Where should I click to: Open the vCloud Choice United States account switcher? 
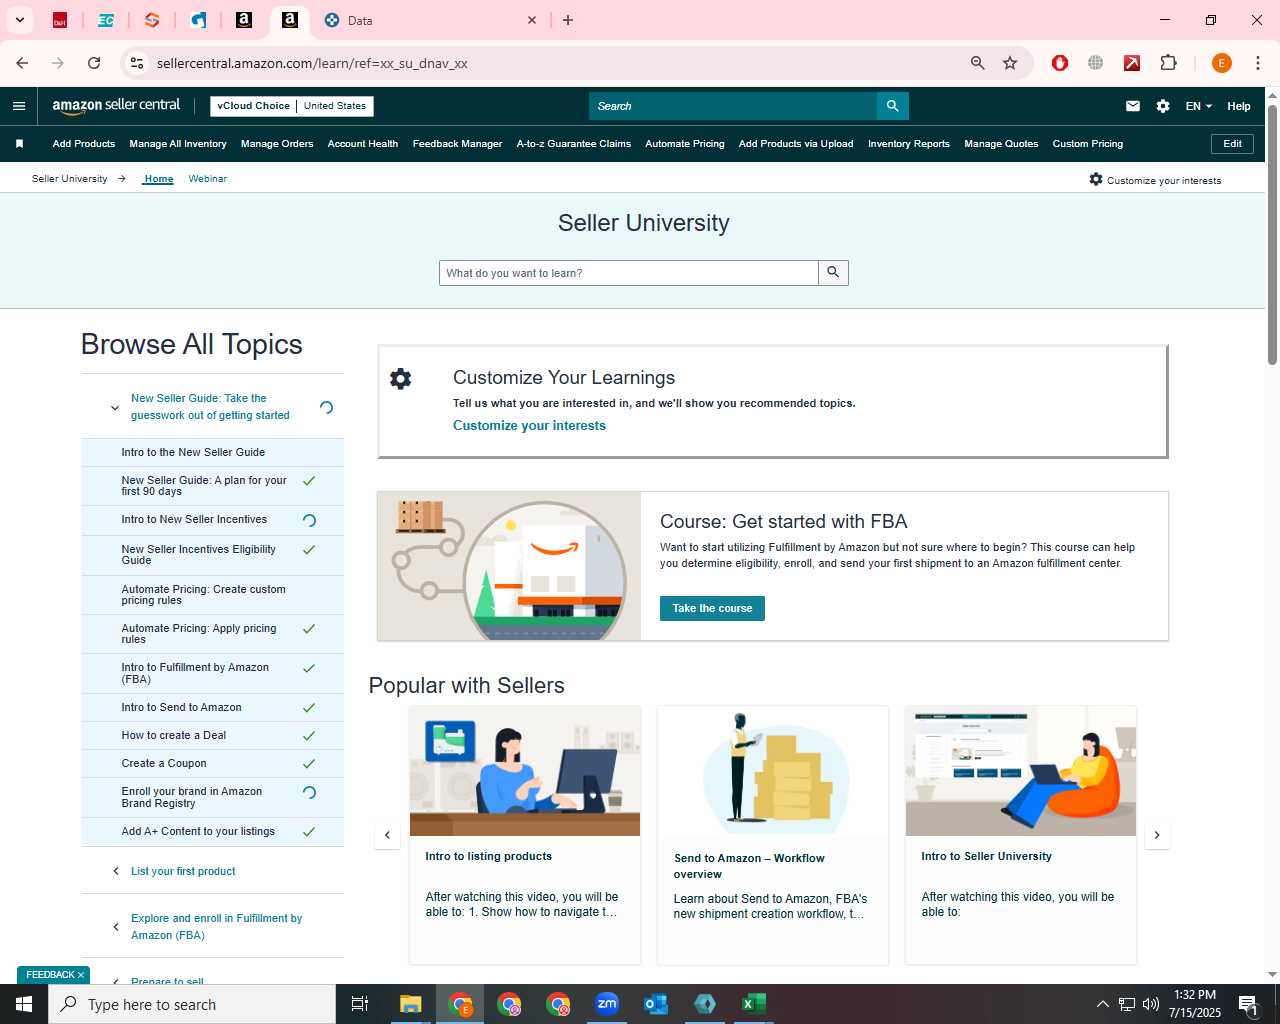click(x=291, y=106)
